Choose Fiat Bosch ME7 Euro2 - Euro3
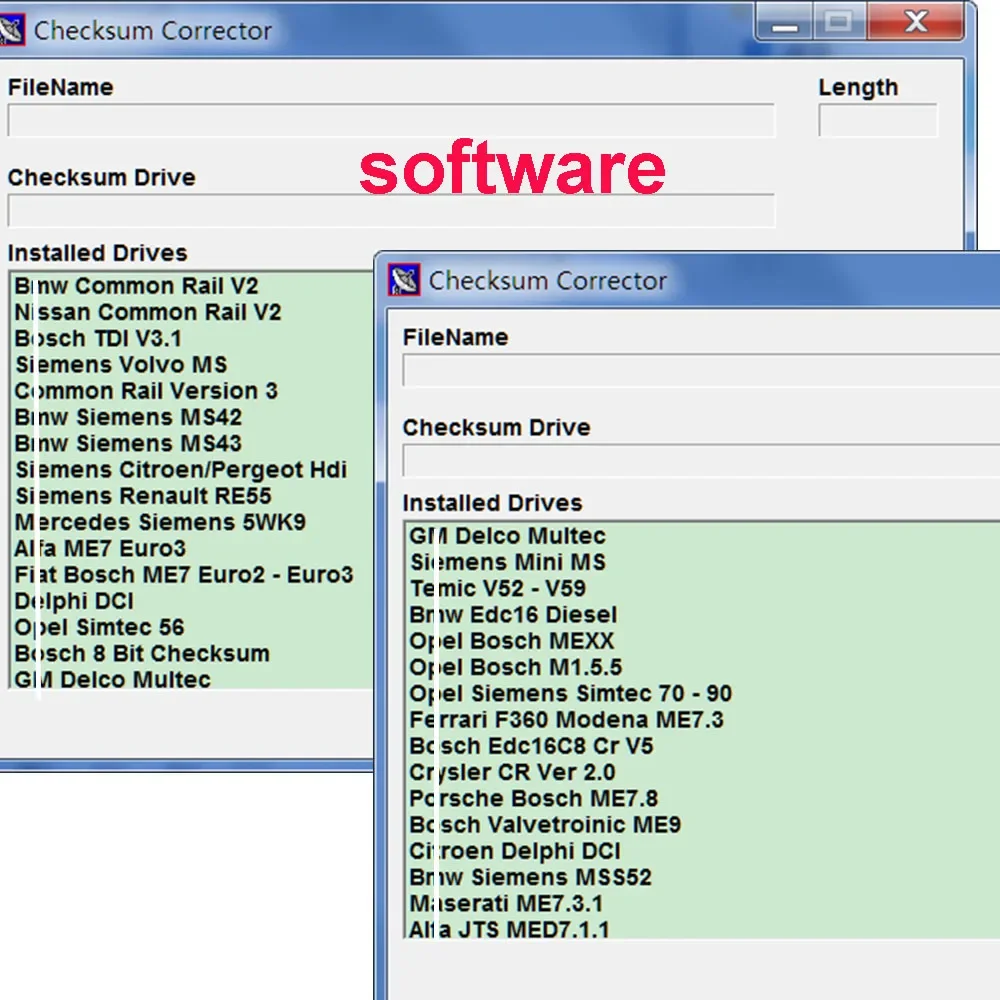Screen dimensions: 1000x1000 pyautogui.click(x=184, y=575)
